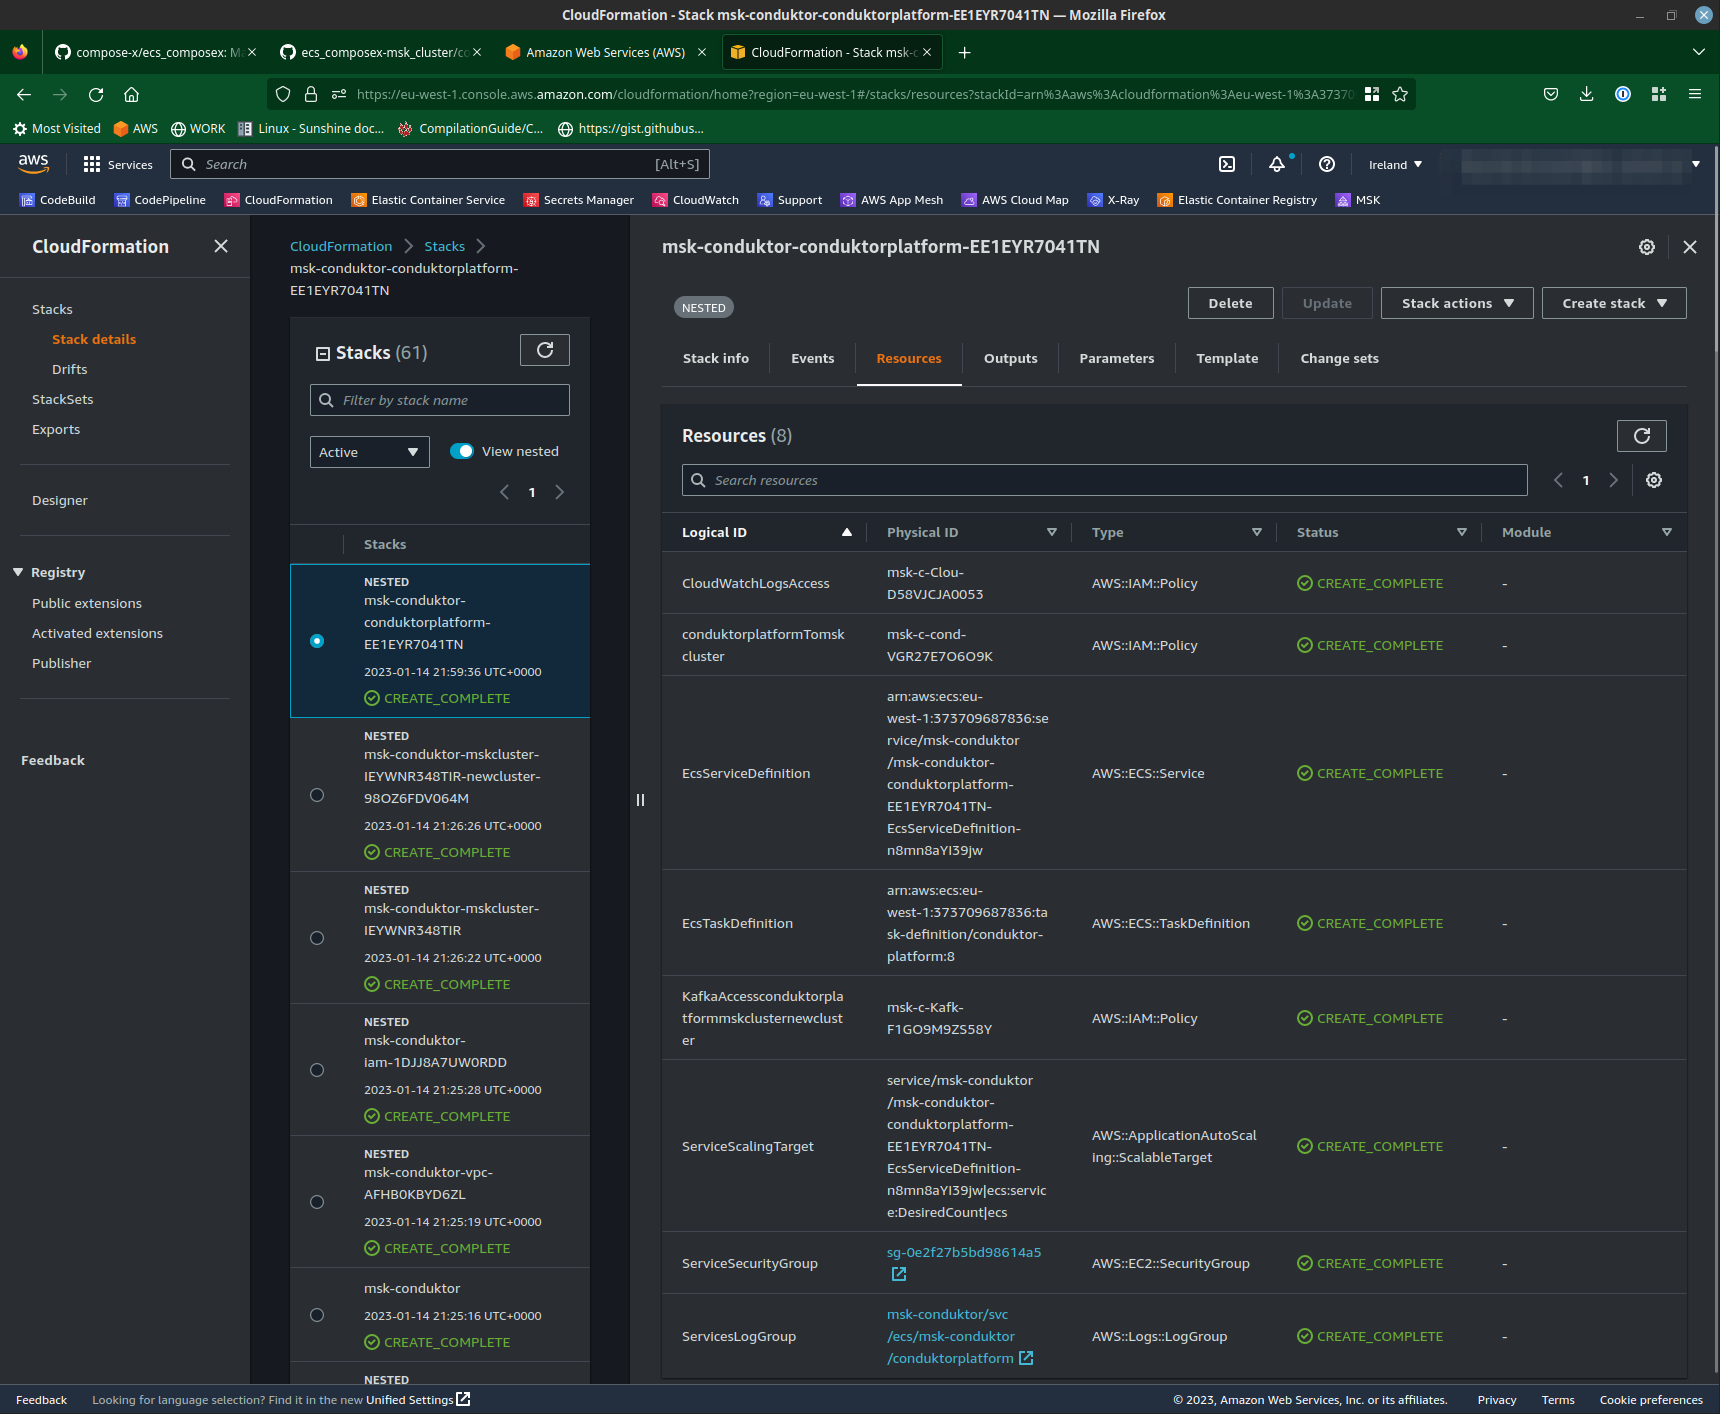Click the Stacks breadcrumb link
The image size is (1720, 1414).
tap(444, 246)
